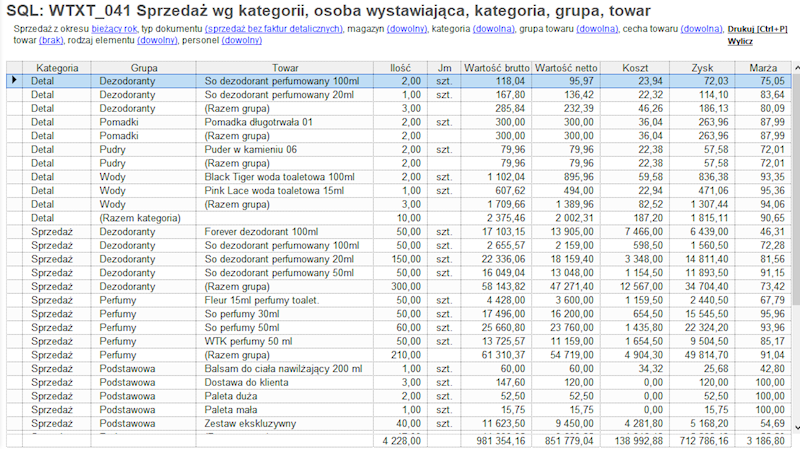
Task: Sort by Wartość netto column header
Action: [566, 68]
